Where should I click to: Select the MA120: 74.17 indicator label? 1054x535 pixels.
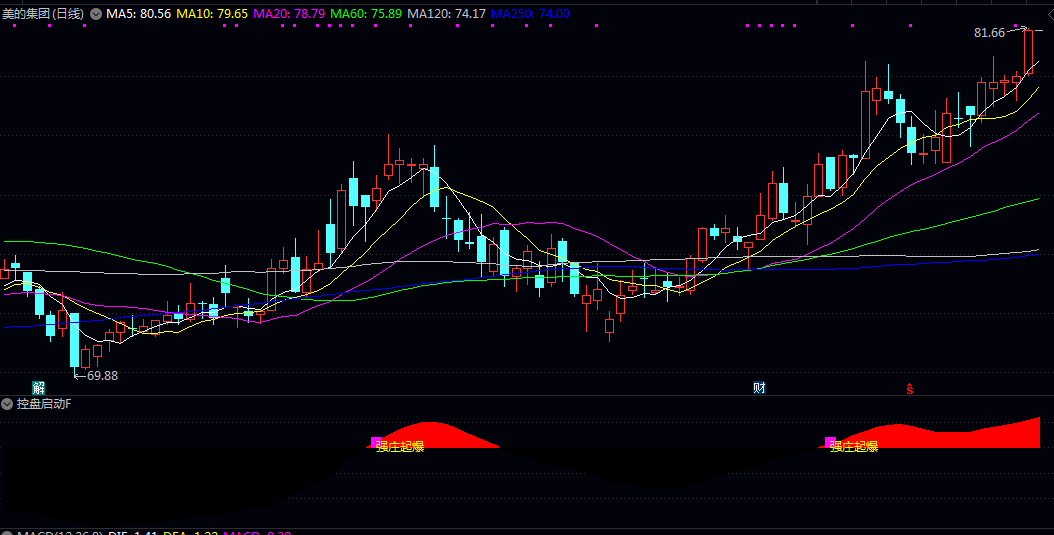(x=447, y=13)
